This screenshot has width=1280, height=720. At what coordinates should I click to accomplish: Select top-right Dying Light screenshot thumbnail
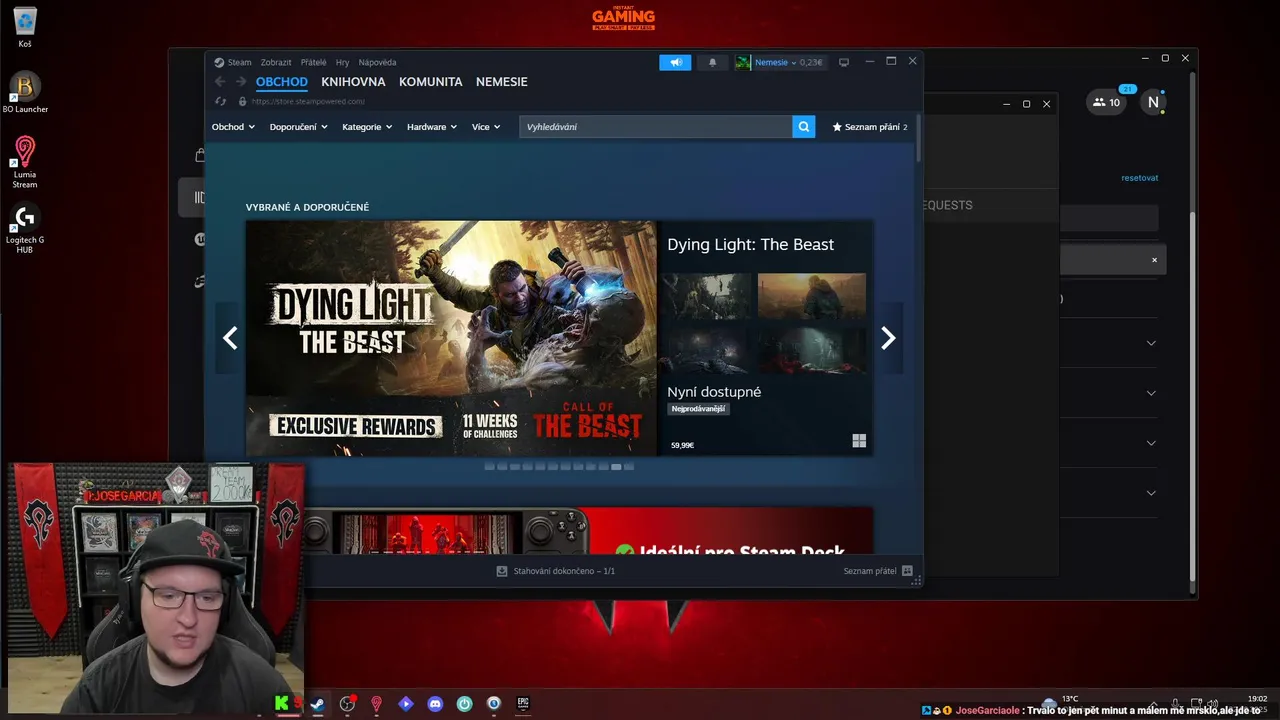[x=812, y=296]
